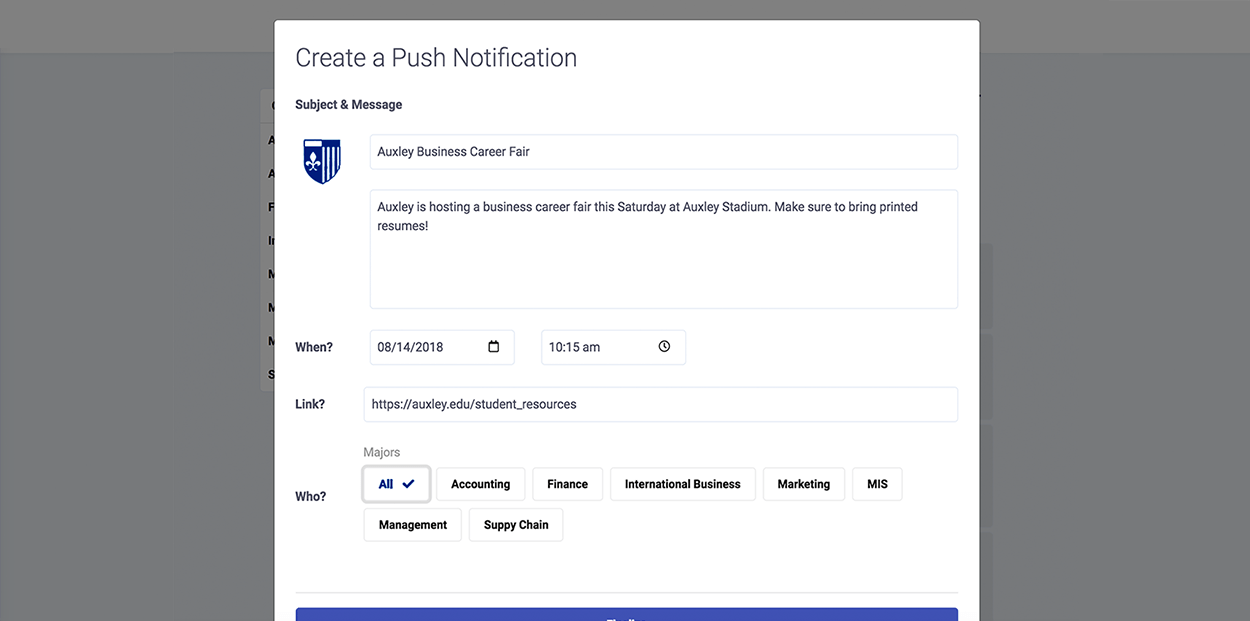The height and width of the screenshot is (621, 1250).
Task: Click the 'Link?' label
Action: [310, 405]
